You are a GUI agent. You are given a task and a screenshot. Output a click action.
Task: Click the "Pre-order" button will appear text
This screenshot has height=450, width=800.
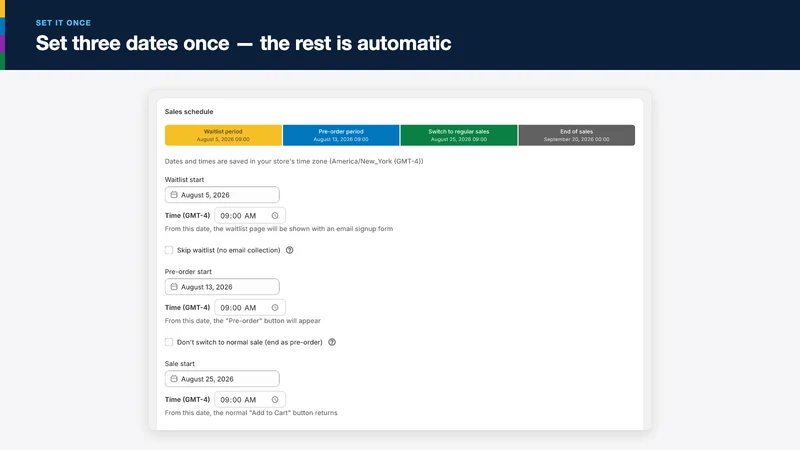[x=242, y=321]
